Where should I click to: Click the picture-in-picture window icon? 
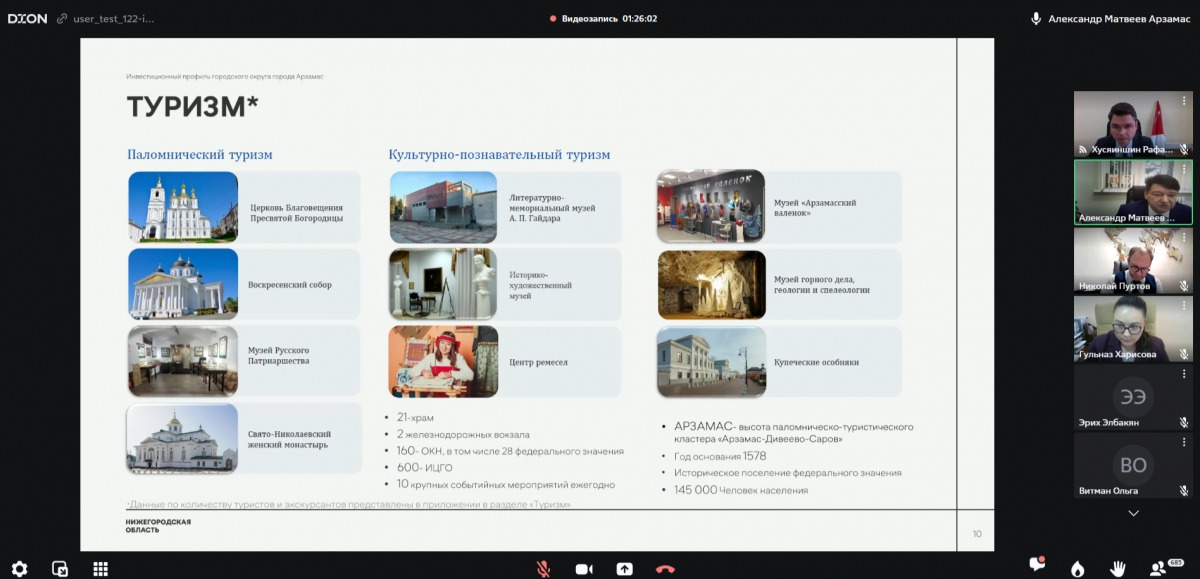tap(60, 568)
